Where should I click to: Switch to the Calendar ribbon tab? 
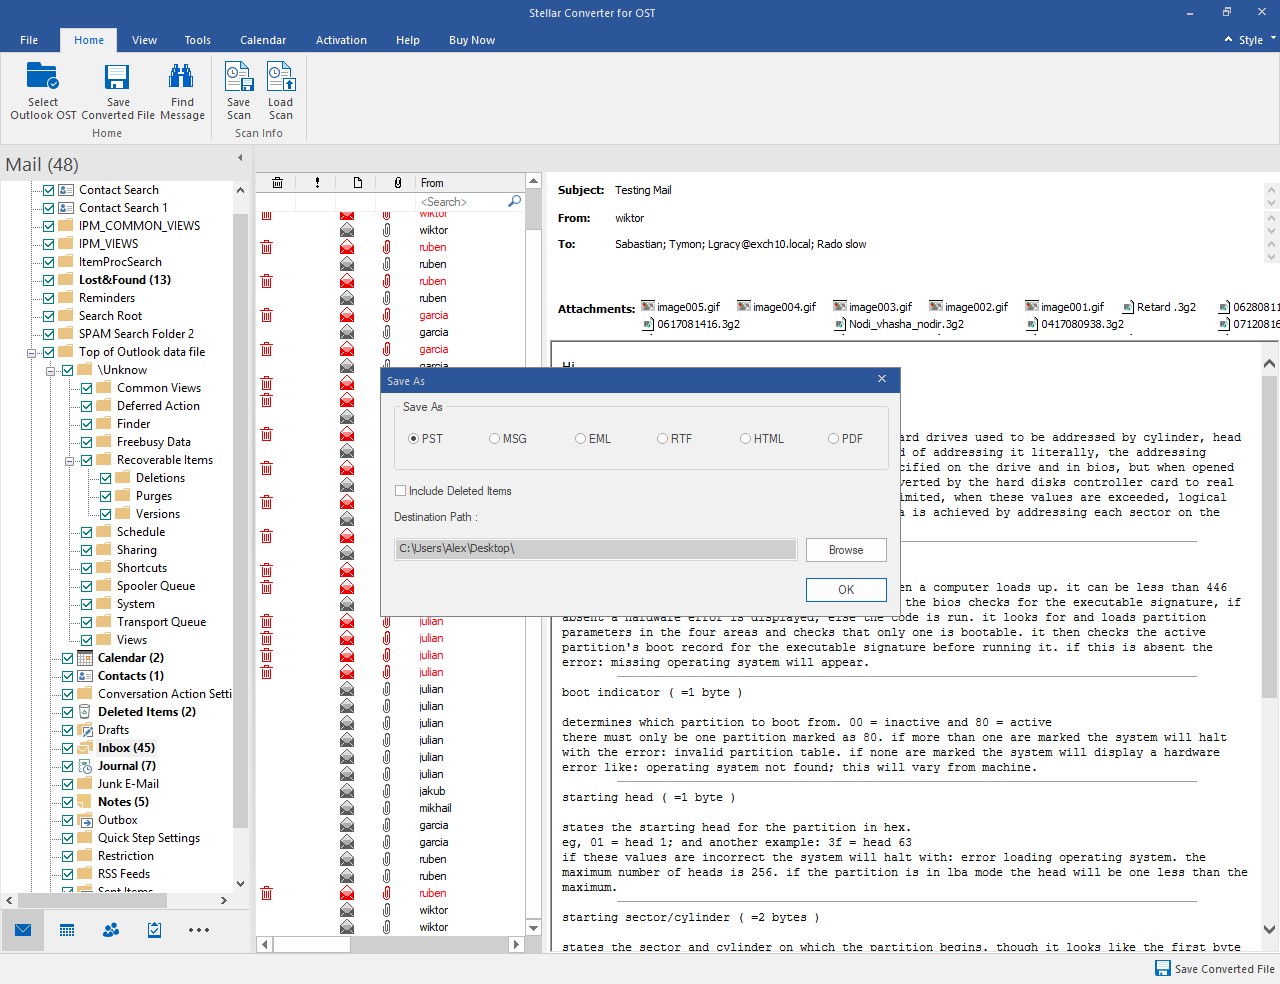(263, 40)
